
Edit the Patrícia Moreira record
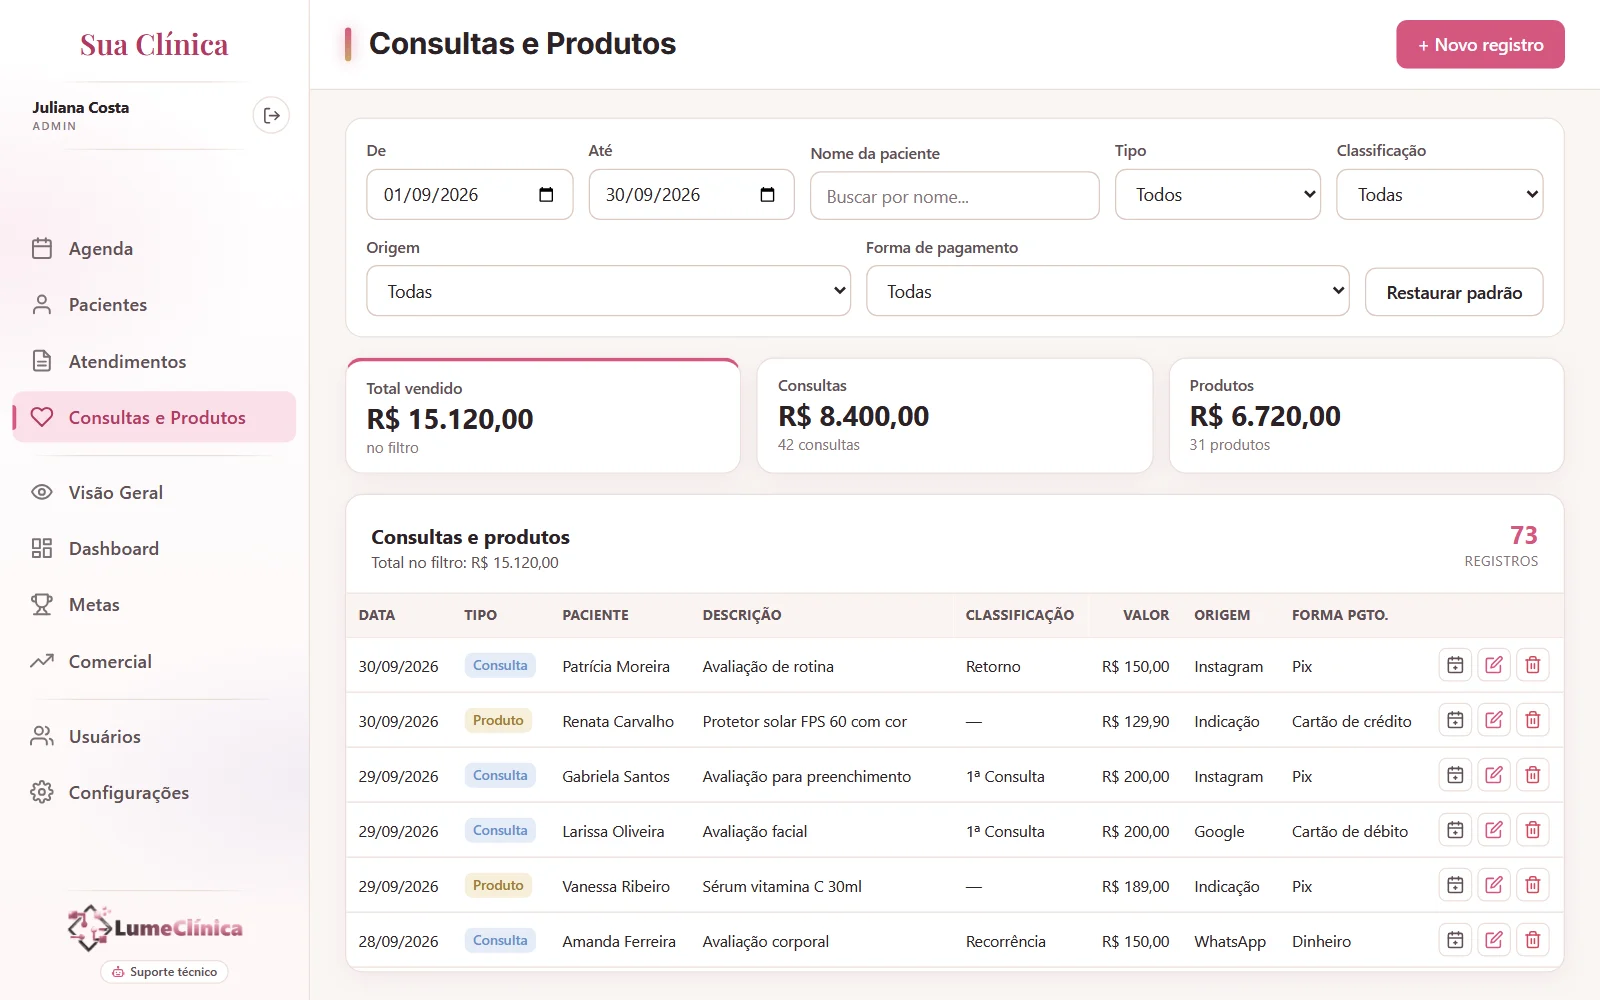tap(1494, 665)
